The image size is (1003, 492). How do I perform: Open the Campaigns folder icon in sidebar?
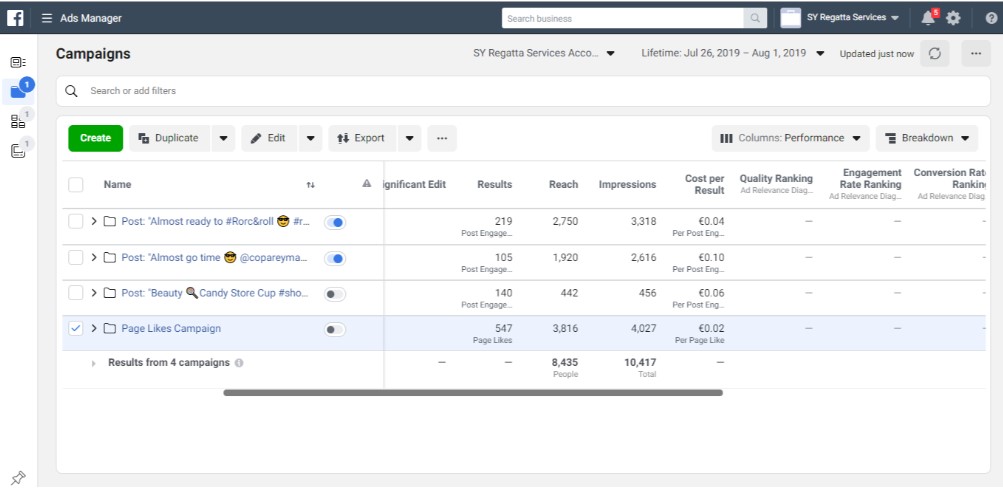point(18,92)
